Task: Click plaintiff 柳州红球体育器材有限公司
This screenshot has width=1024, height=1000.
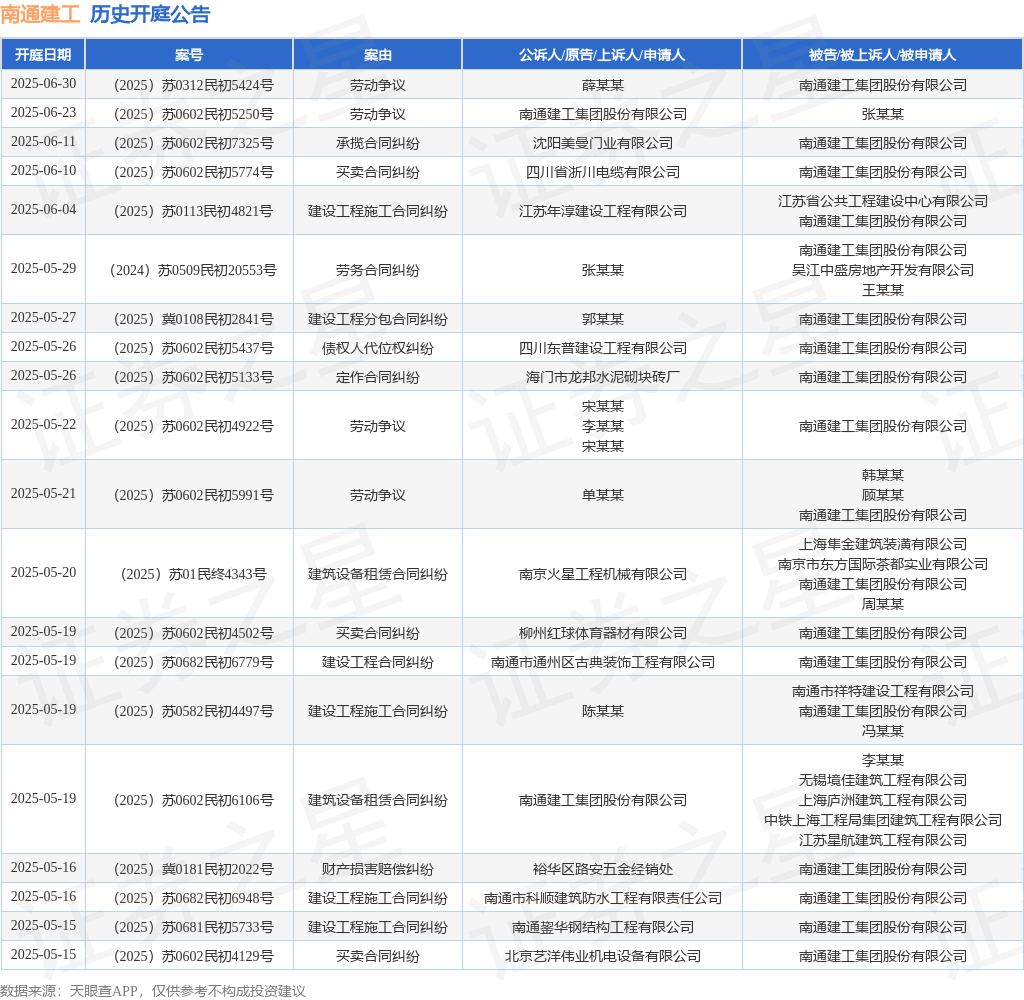Action: pyautogui.click(x=602, y=634)
